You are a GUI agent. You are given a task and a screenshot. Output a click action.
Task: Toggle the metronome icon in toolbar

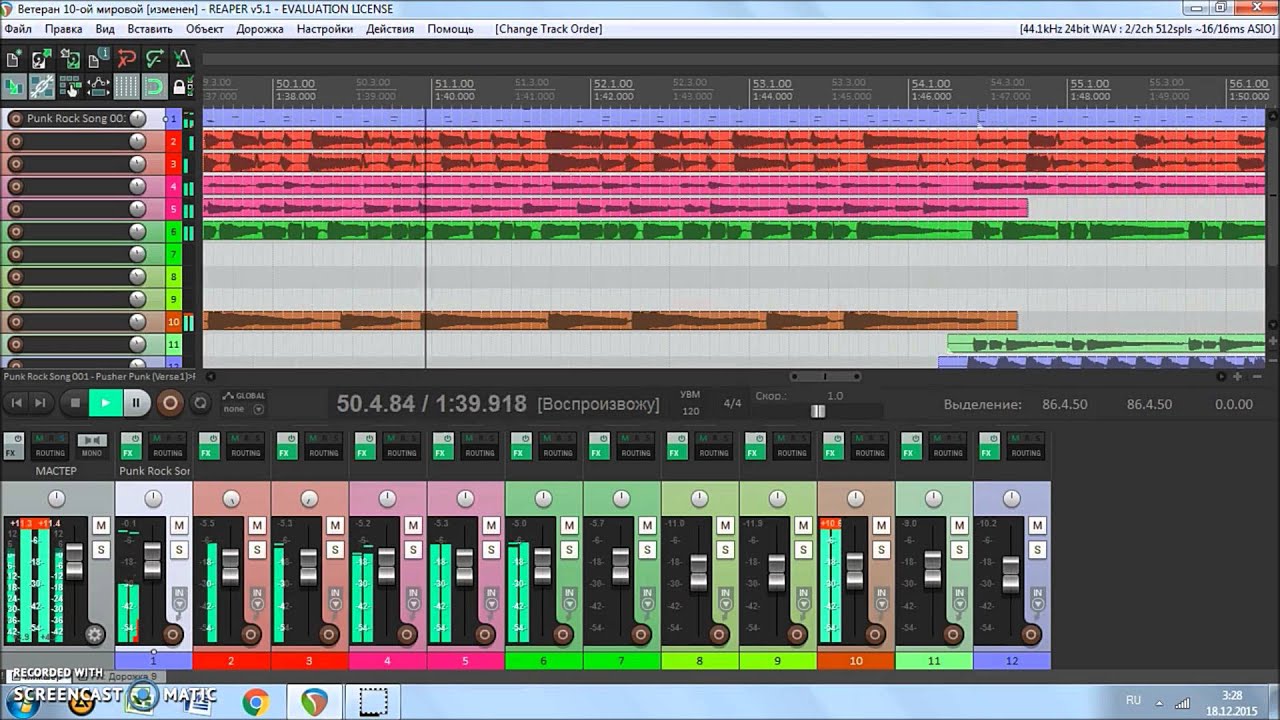(x=182, y=60)
